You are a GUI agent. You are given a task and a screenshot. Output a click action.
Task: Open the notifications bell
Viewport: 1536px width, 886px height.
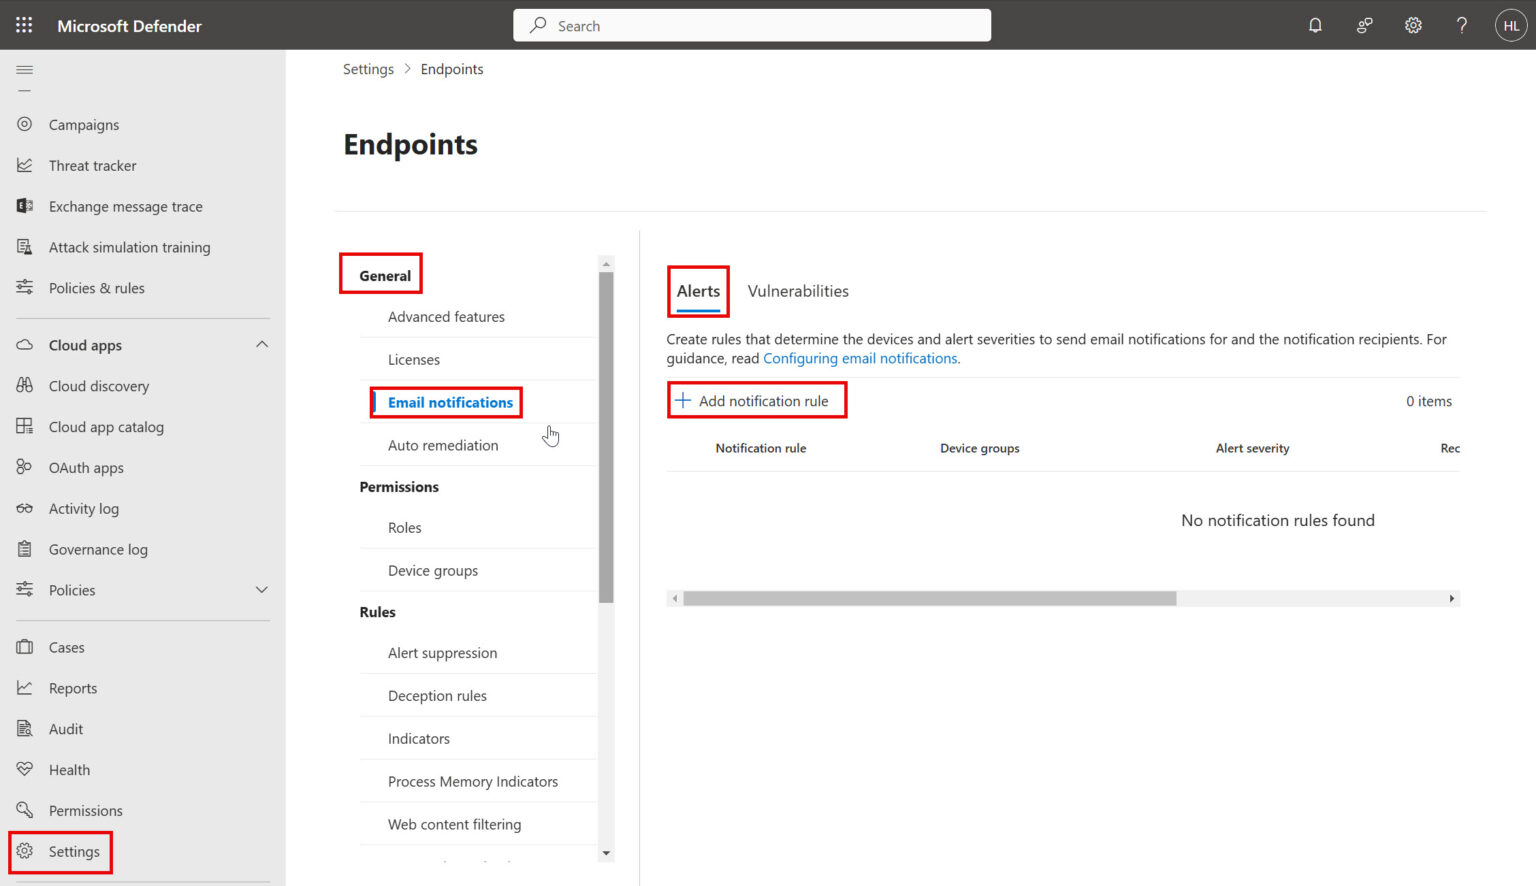point(1315,25)
